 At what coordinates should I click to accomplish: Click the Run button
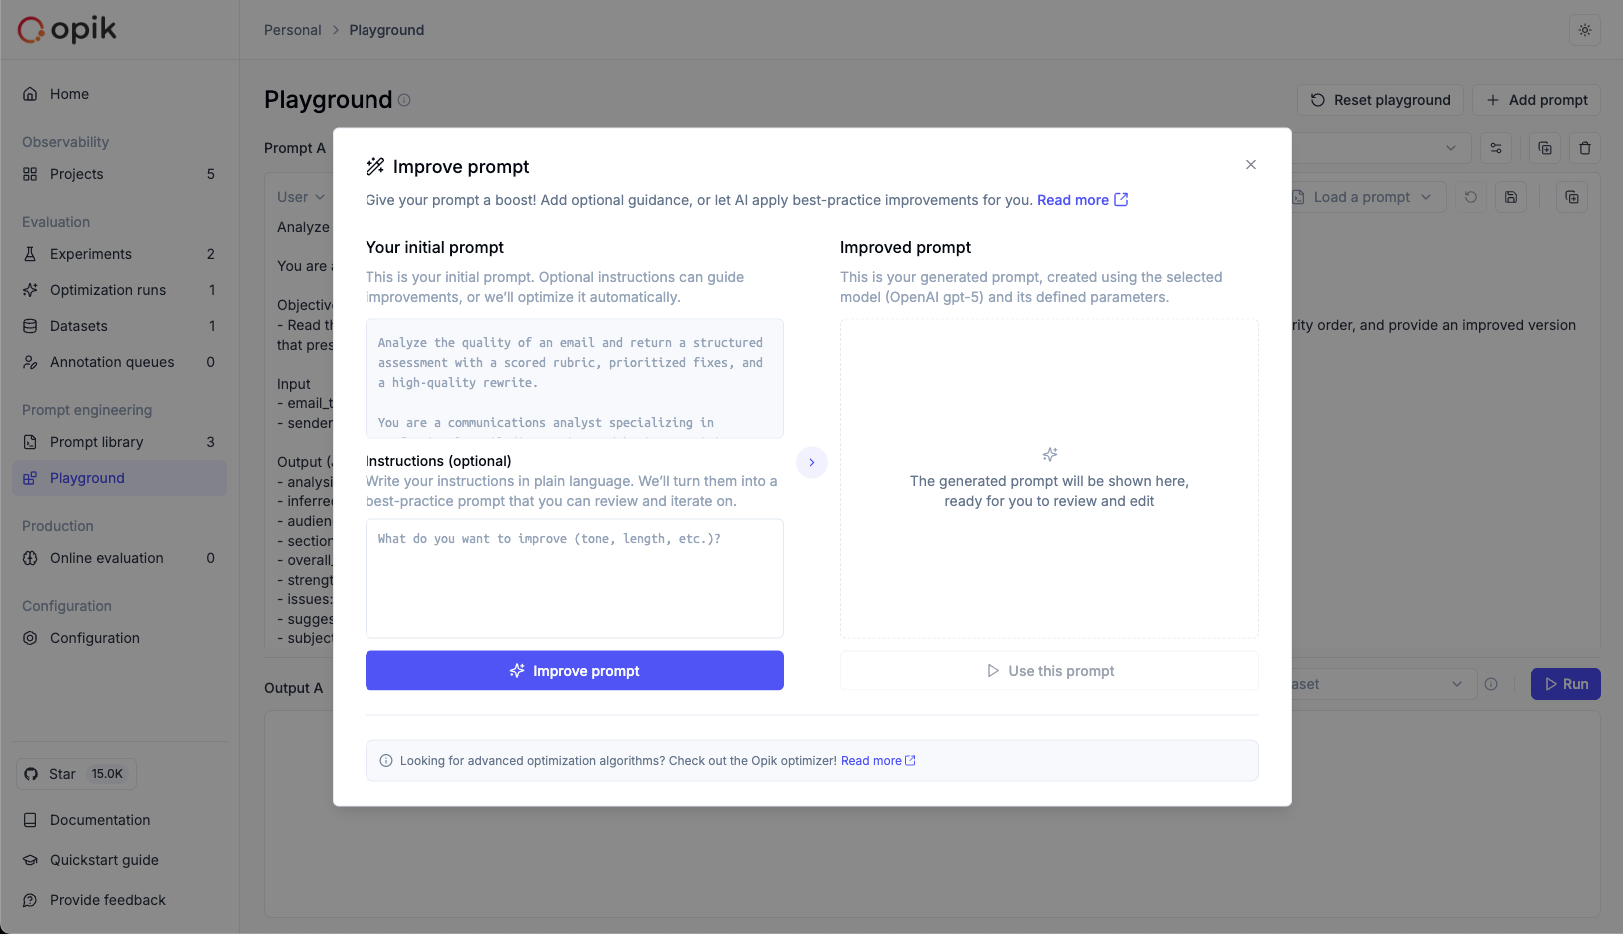point(1565,684)
